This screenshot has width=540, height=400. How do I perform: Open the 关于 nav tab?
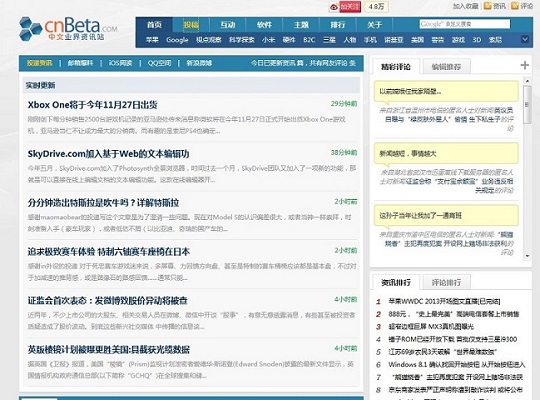click(x=374, y=25)
